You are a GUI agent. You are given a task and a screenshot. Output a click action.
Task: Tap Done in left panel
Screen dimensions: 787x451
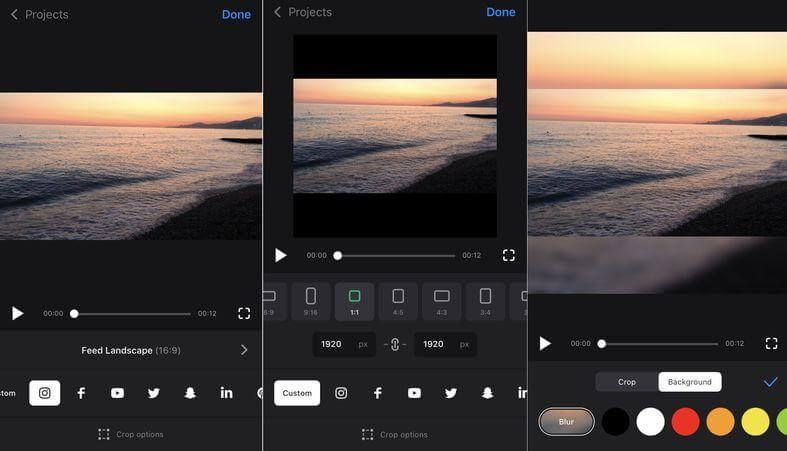(236, 15)
